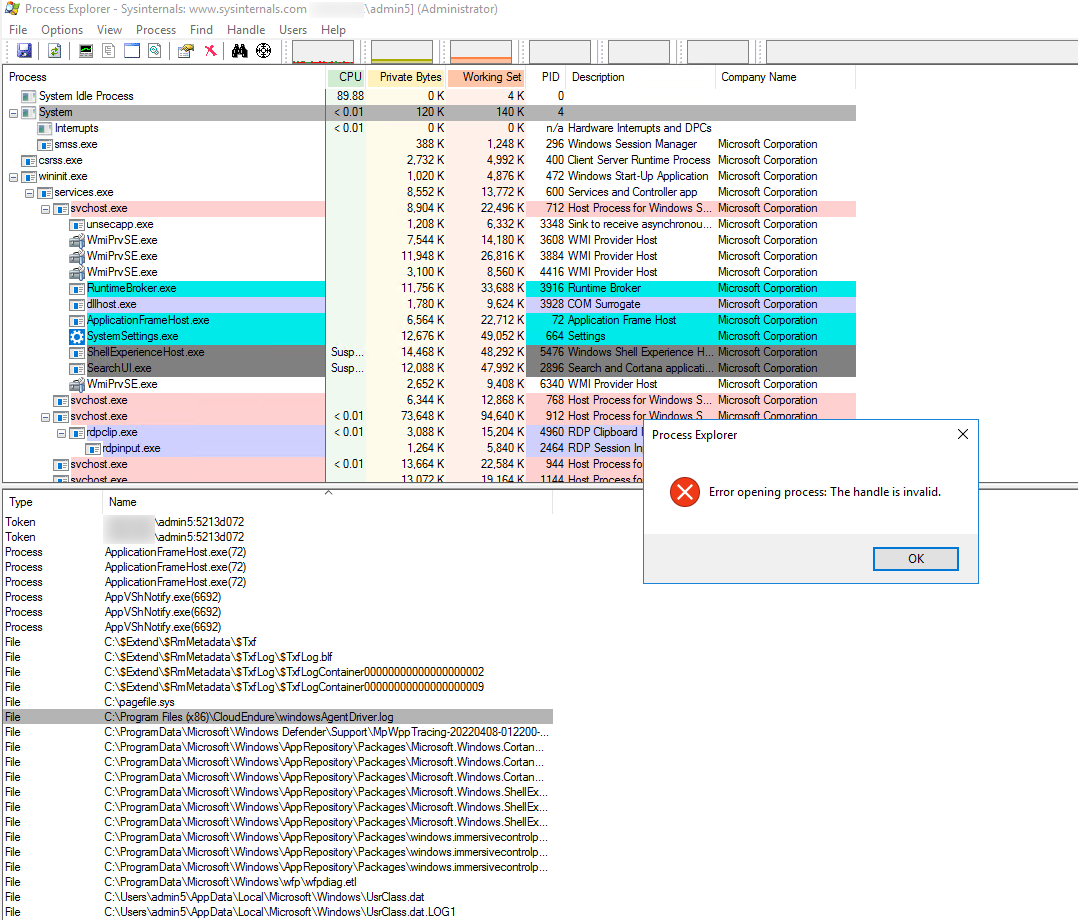This screenshot has height=920, width=1078.
Task: Open the View menu
Action: coord(109,30)
